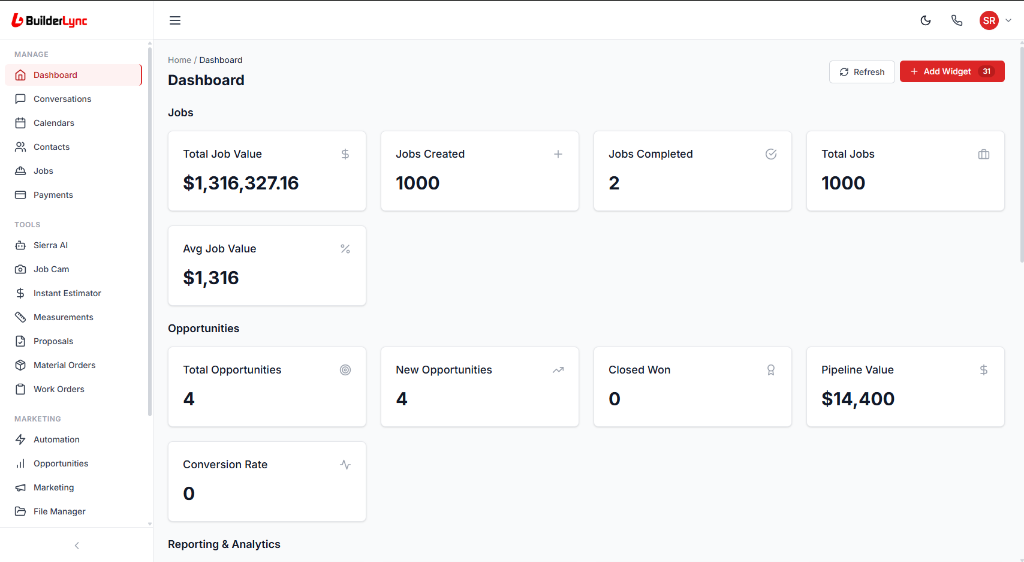Open the SR user avatar menu

click(989, 20)
